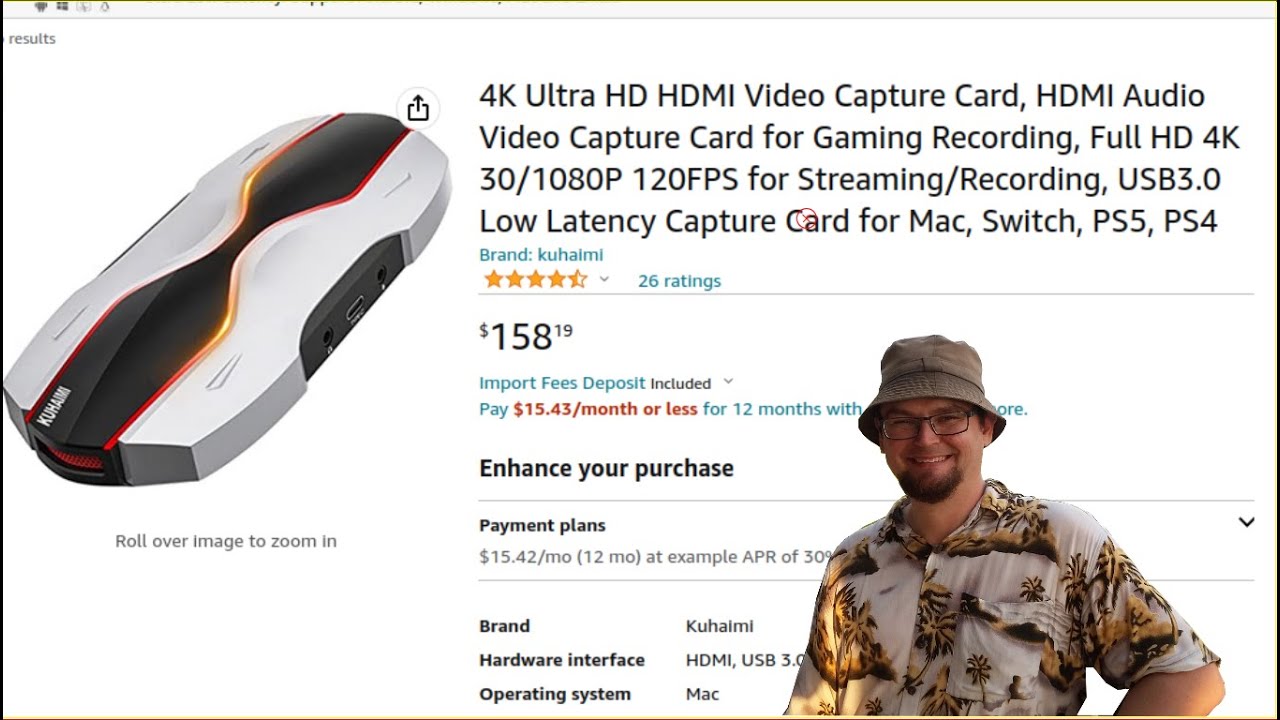The image size is (1280, 720).
Task: Expand the Import Fees 'Included' dropdown arrow
Action: coord(728,382)
